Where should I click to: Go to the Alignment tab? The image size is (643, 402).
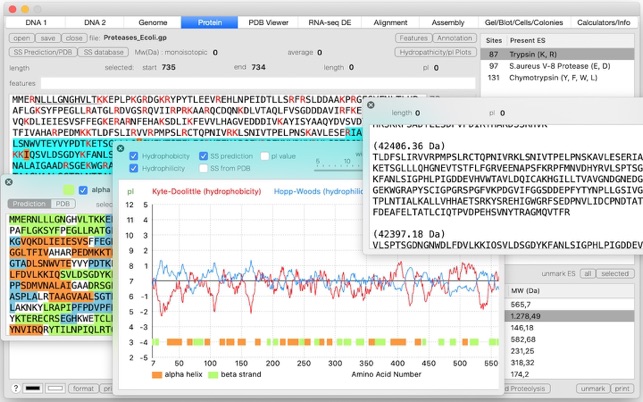point(390,23)
